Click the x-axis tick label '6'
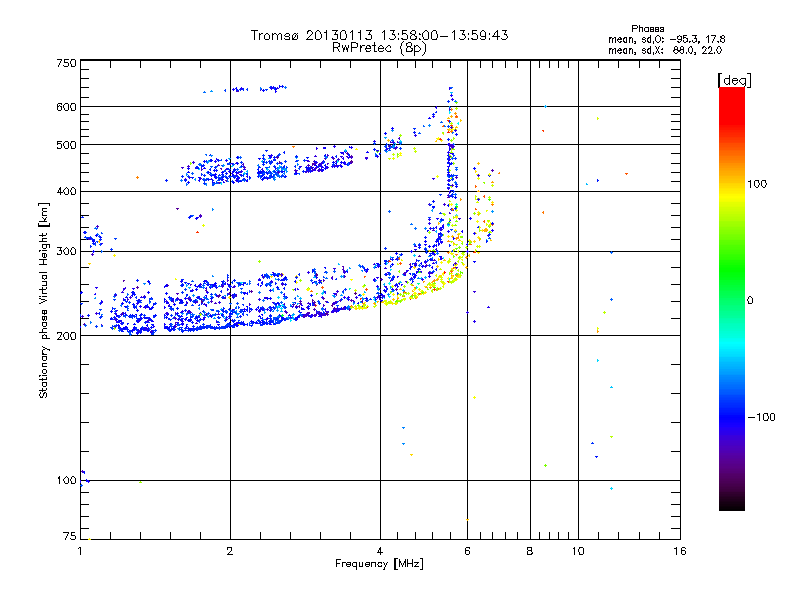This screenshot has height=600, width=800. (467, 551)
